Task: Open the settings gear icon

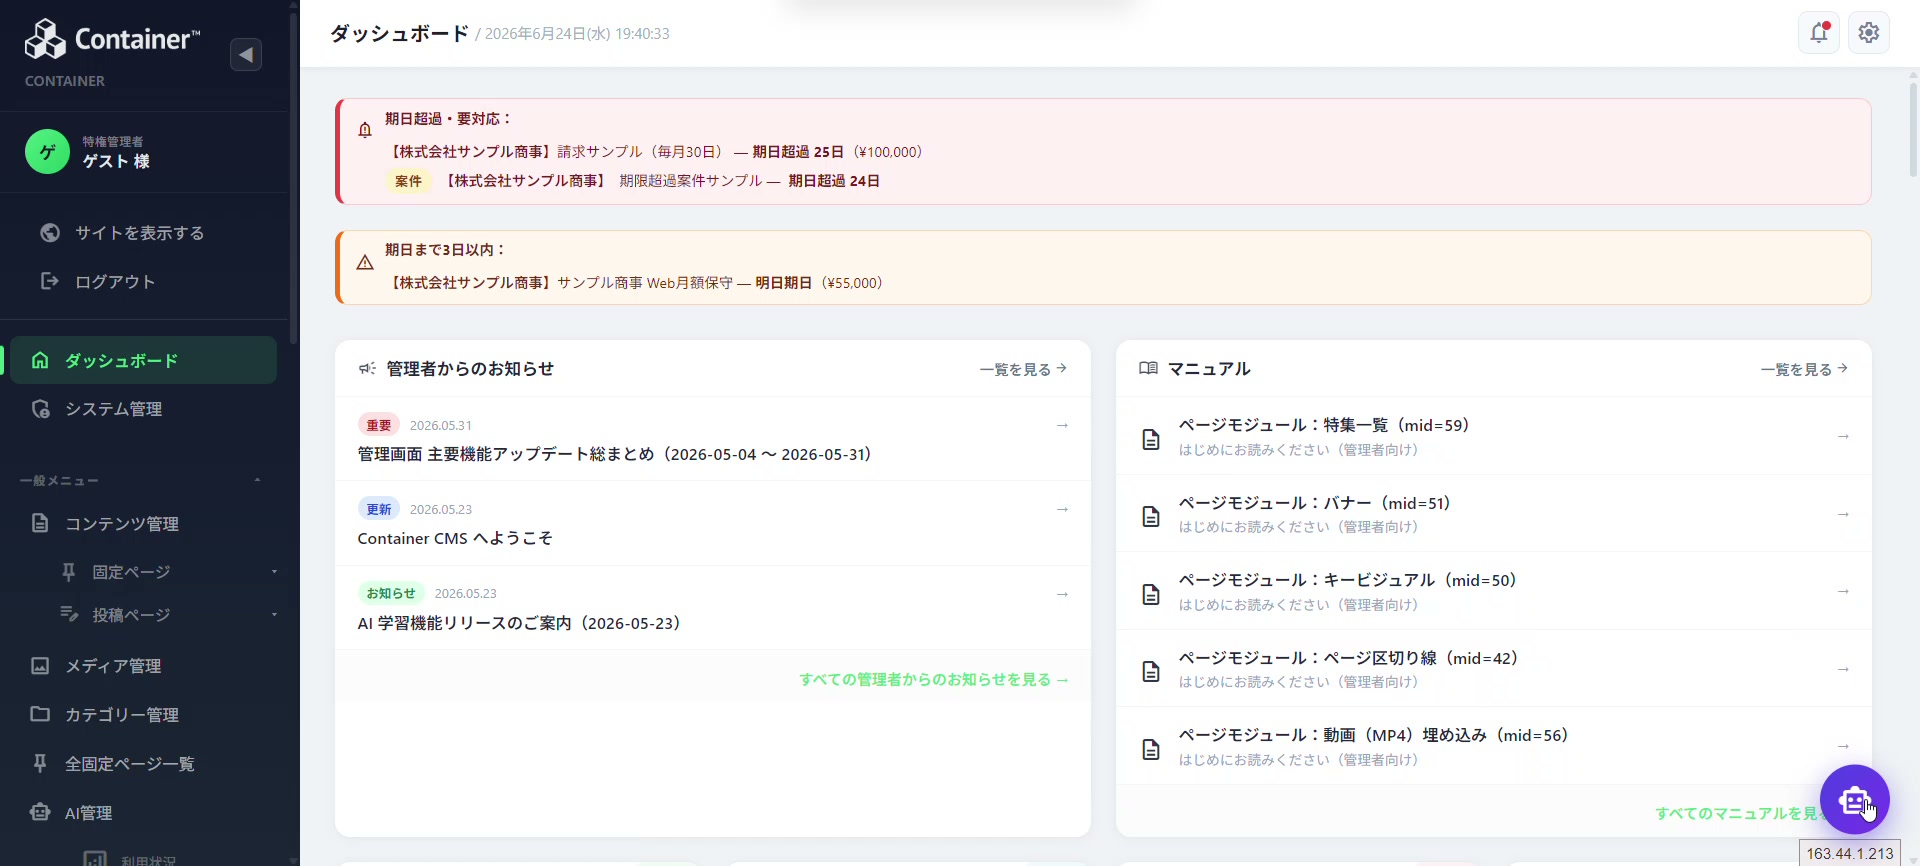Action: [1869, 33]
